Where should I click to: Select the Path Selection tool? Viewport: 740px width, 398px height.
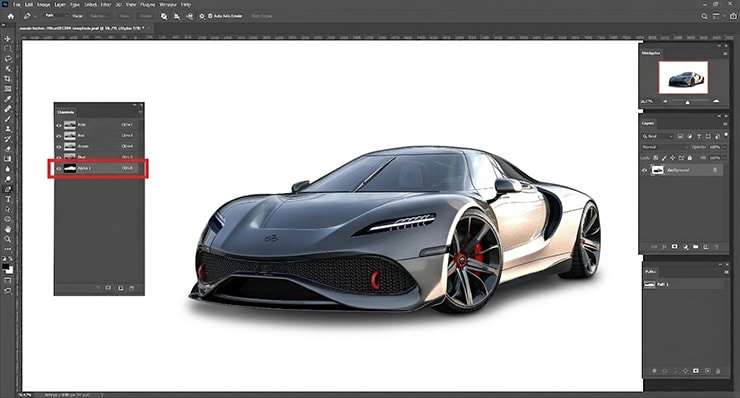tap(8, 209)
